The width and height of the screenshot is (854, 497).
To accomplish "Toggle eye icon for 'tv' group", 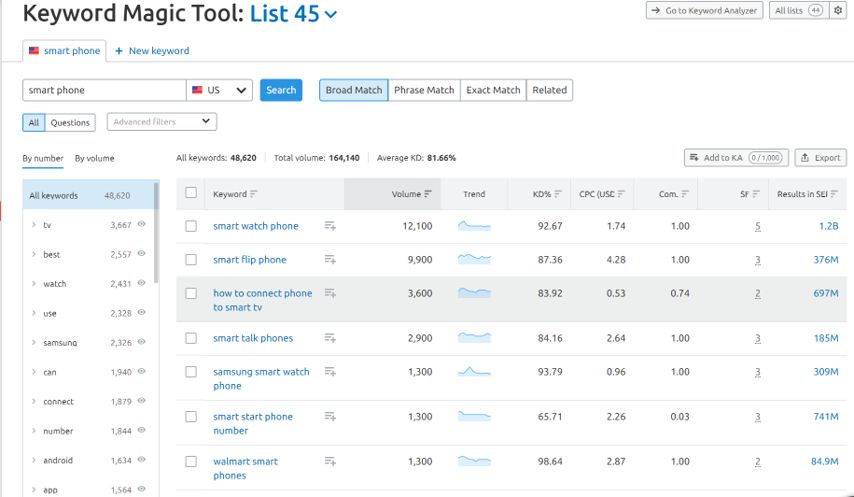I will (x=141, y=225).
